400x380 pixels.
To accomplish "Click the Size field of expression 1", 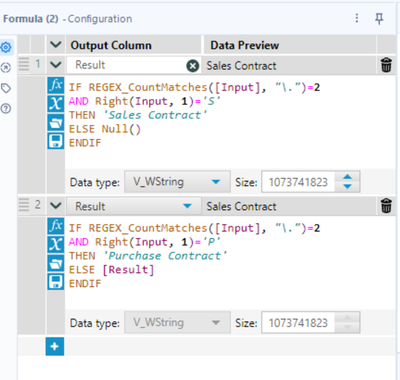I will point(298,182).
